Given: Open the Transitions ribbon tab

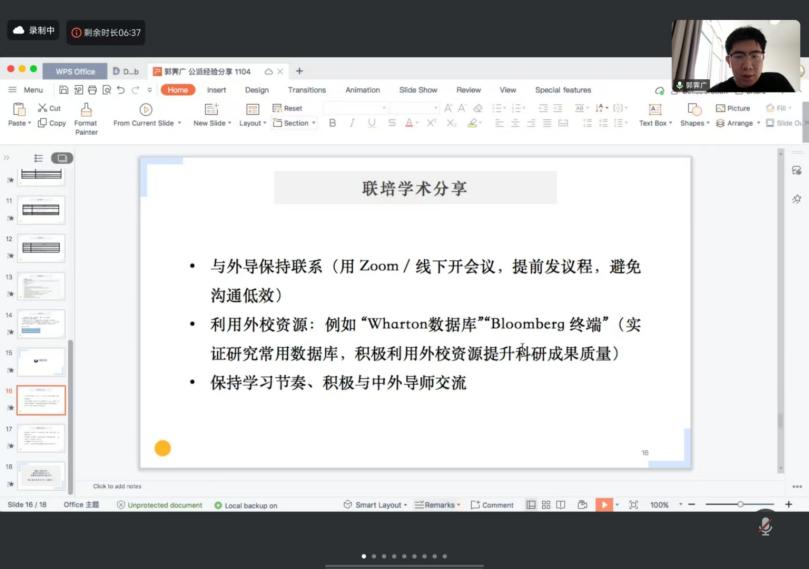Looking at the screenshot, I should click(307, 90).
